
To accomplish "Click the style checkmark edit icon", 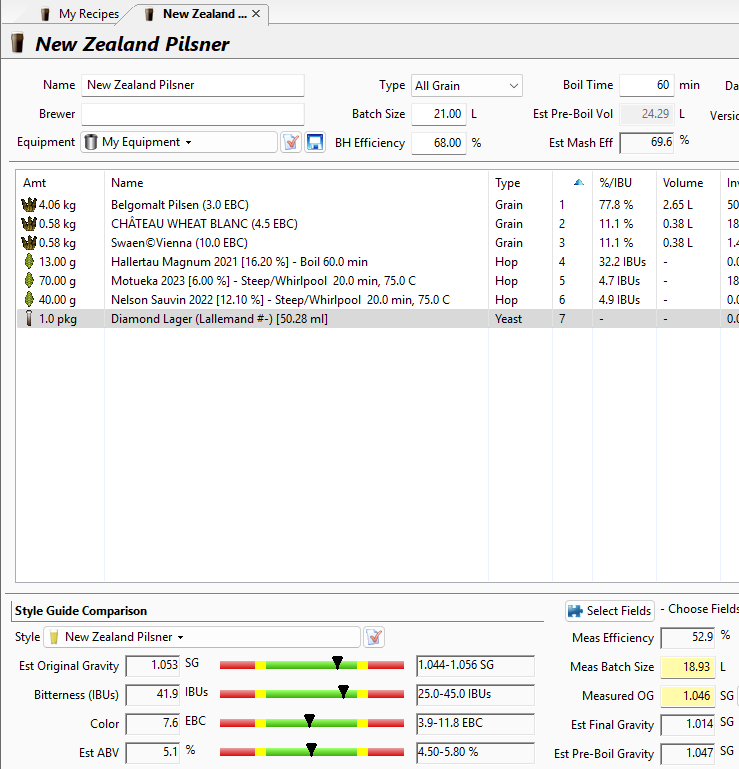I will [x=374, y=637].
